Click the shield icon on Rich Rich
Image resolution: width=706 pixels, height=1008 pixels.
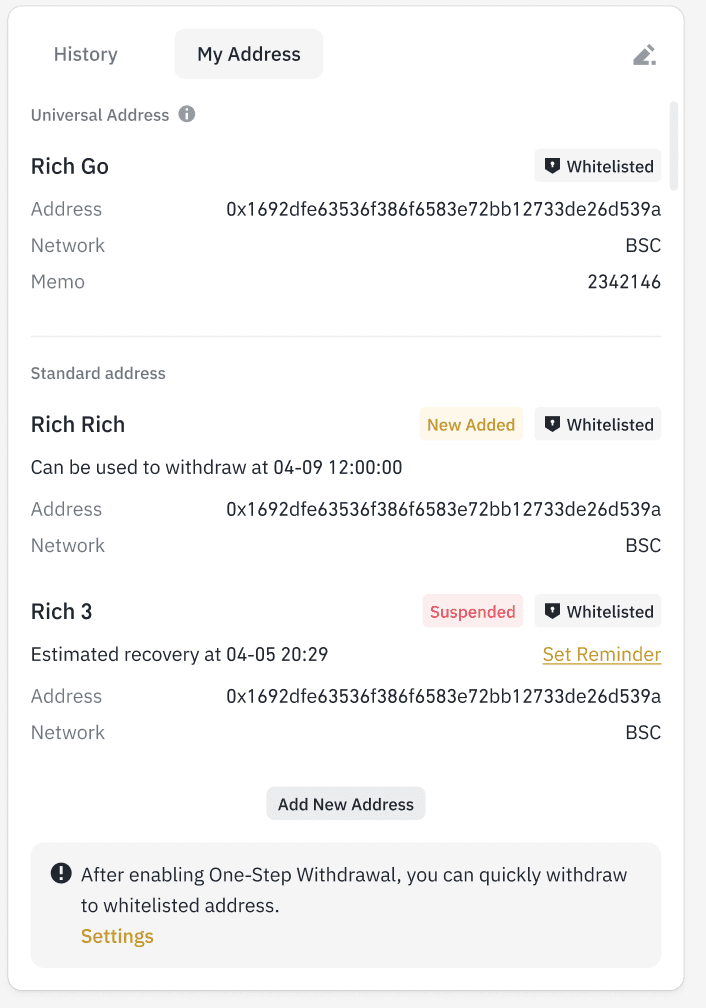552,424
